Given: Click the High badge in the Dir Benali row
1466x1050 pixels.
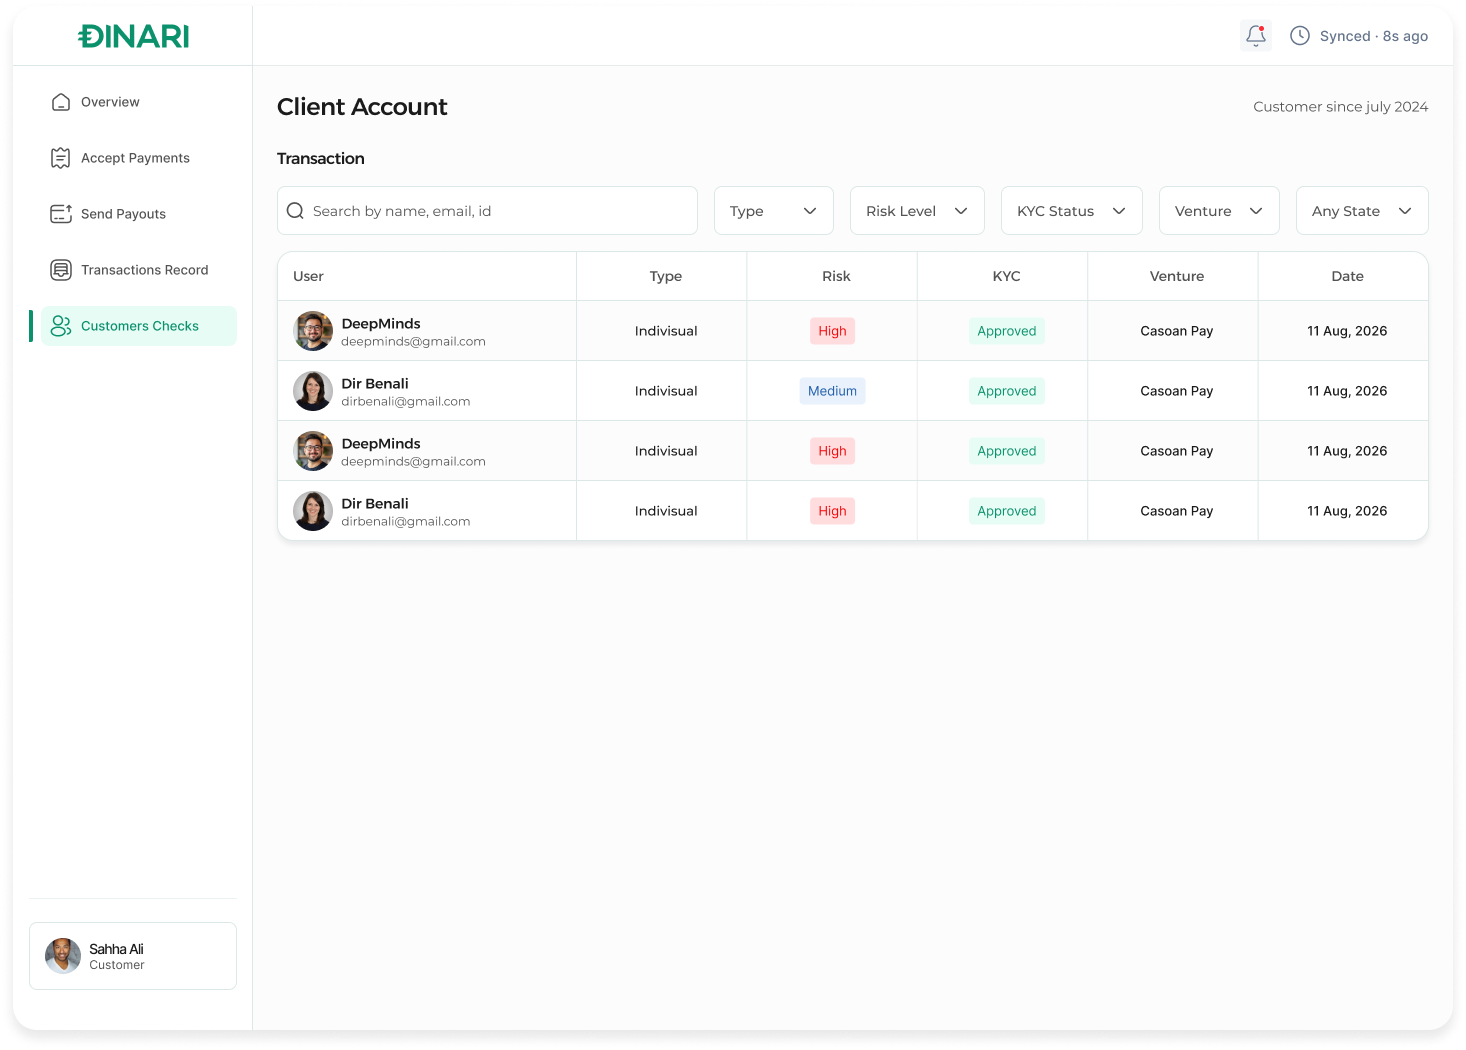Looking at the screenshot, I should tap(832, 511).
